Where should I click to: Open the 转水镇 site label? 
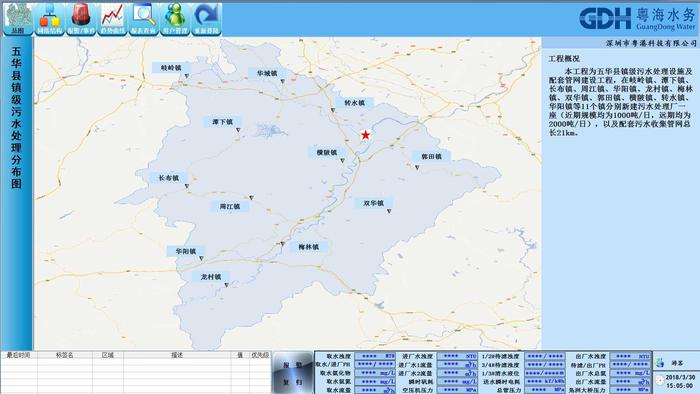click(354, 103)
